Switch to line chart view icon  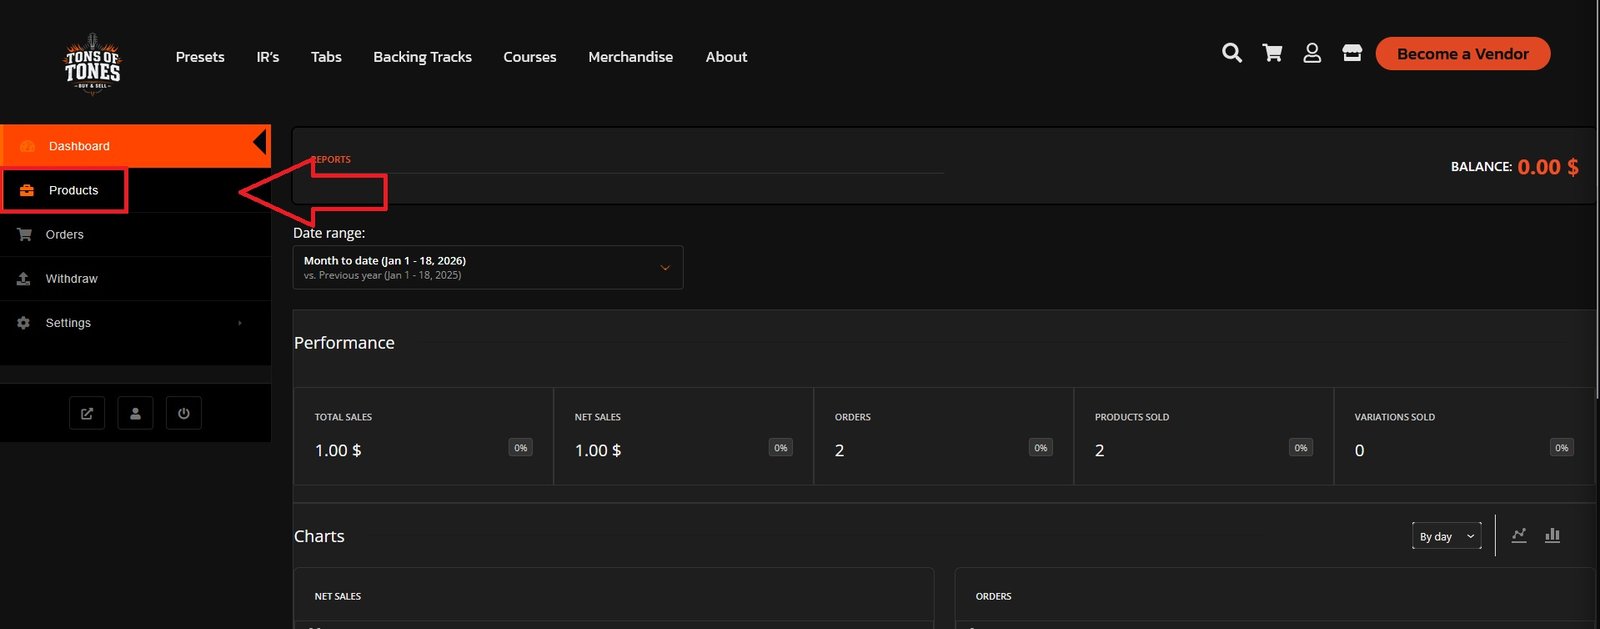1519,535
